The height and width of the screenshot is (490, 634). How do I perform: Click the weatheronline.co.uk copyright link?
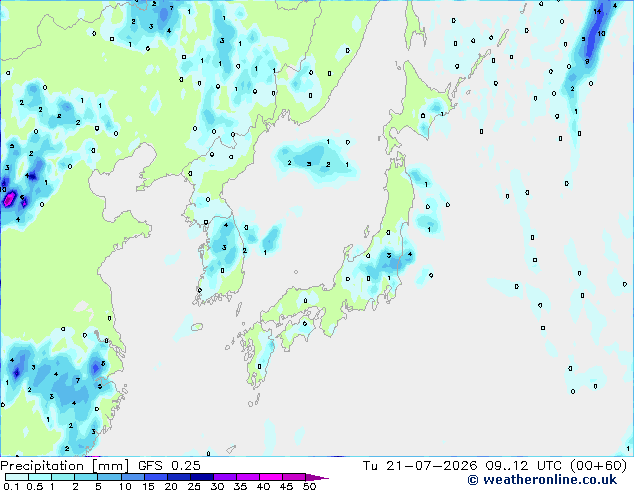pyautogui.click(x=542, y=480)
